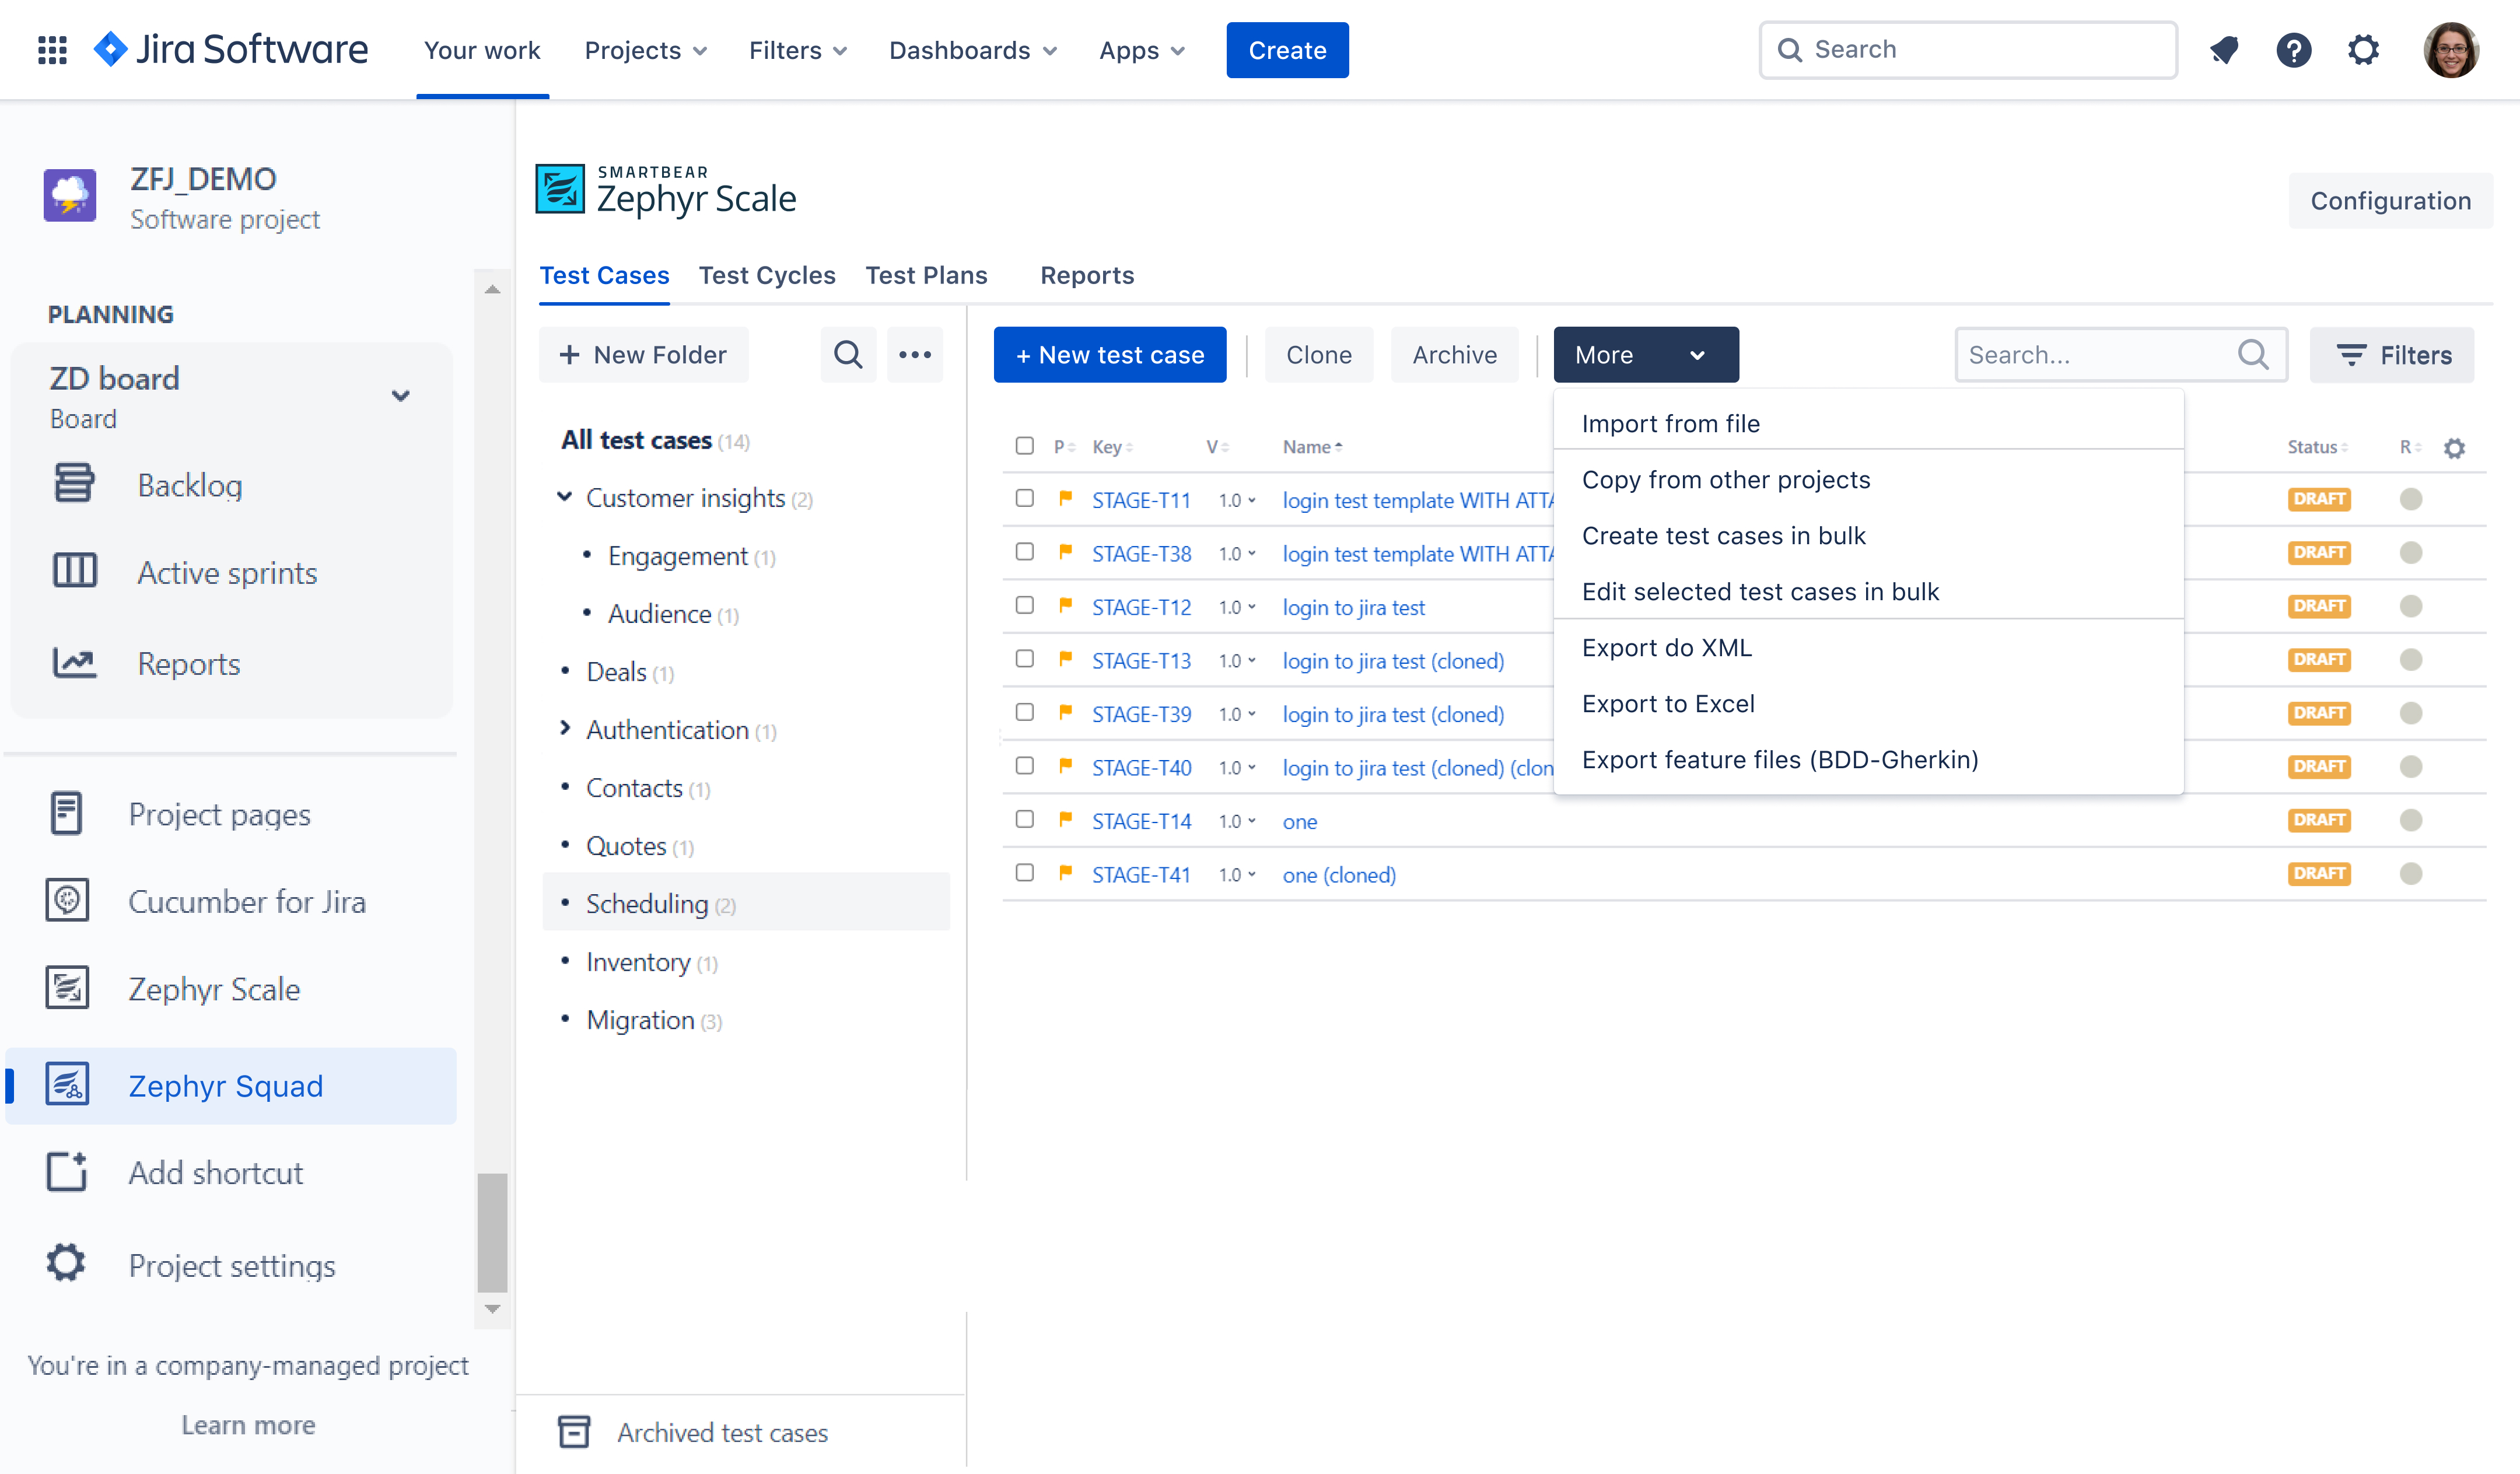Image resolution: width=2520 pixels, height=1474 pixels.
Task: Open the Apps dropdown menu
Action: tap(1141, 50)
